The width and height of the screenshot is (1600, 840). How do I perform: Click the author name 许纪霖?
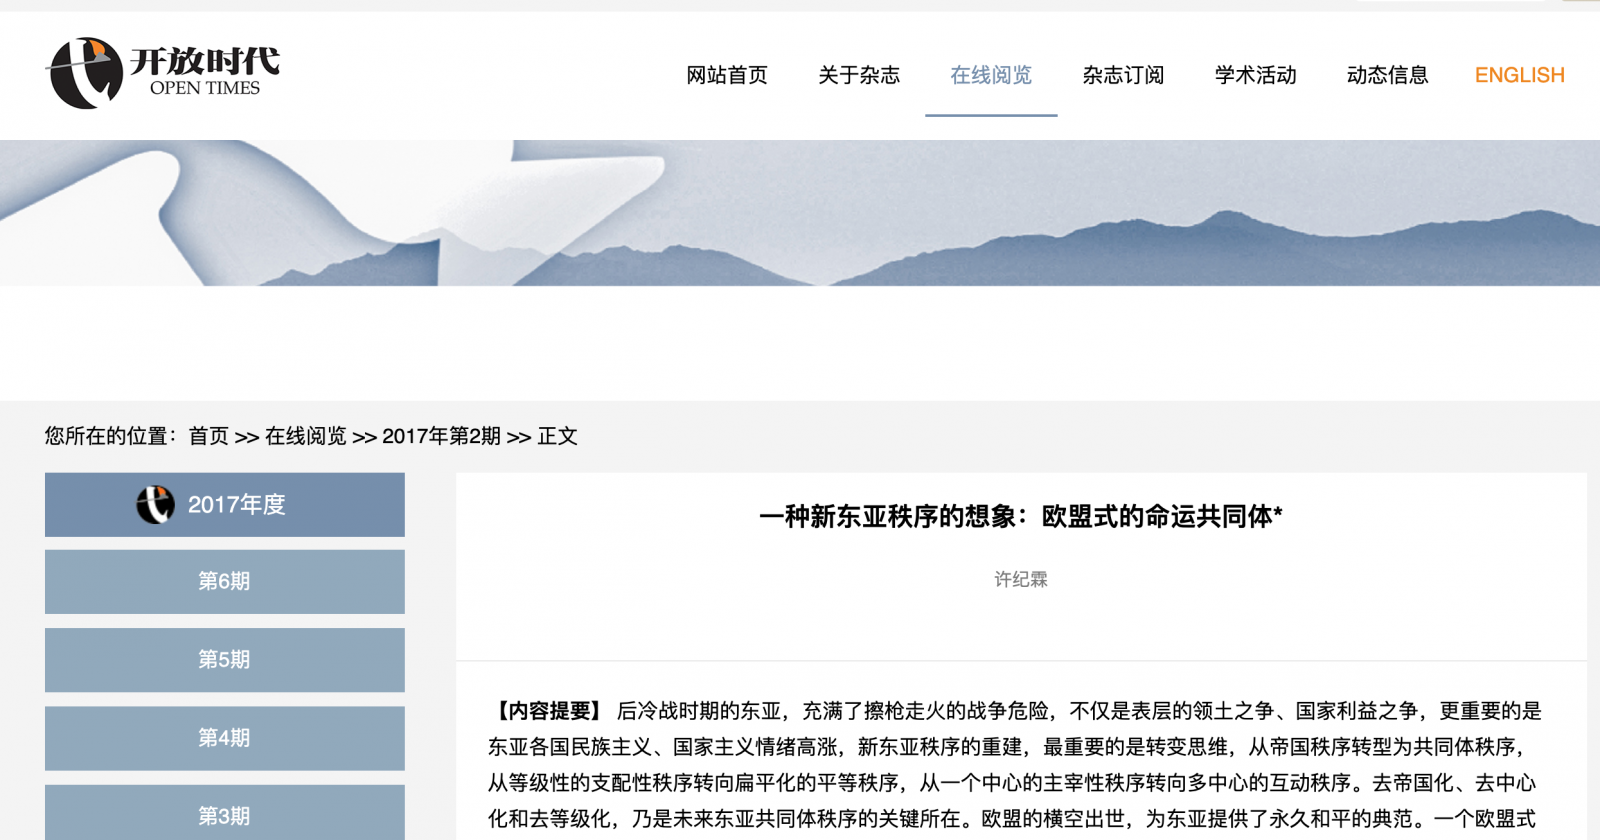[x=1020, y=580]
